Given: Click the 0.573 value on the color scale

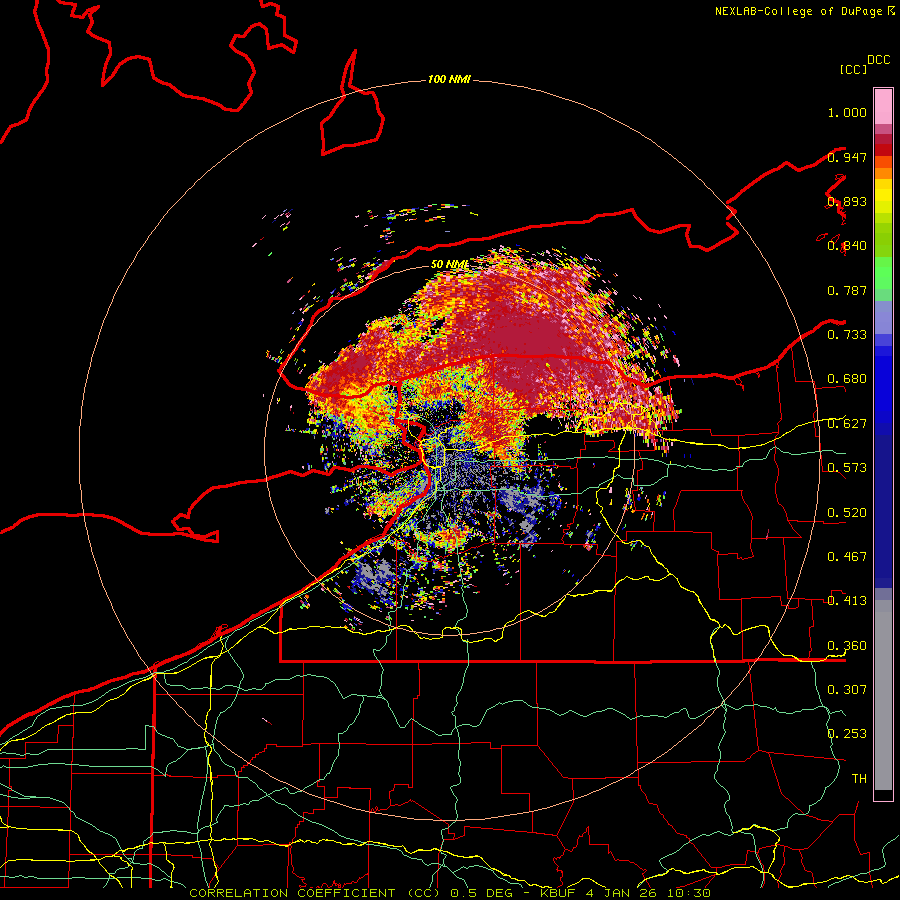Looking at the screenshot, I should pyautogui.click(x=847, y=468).
